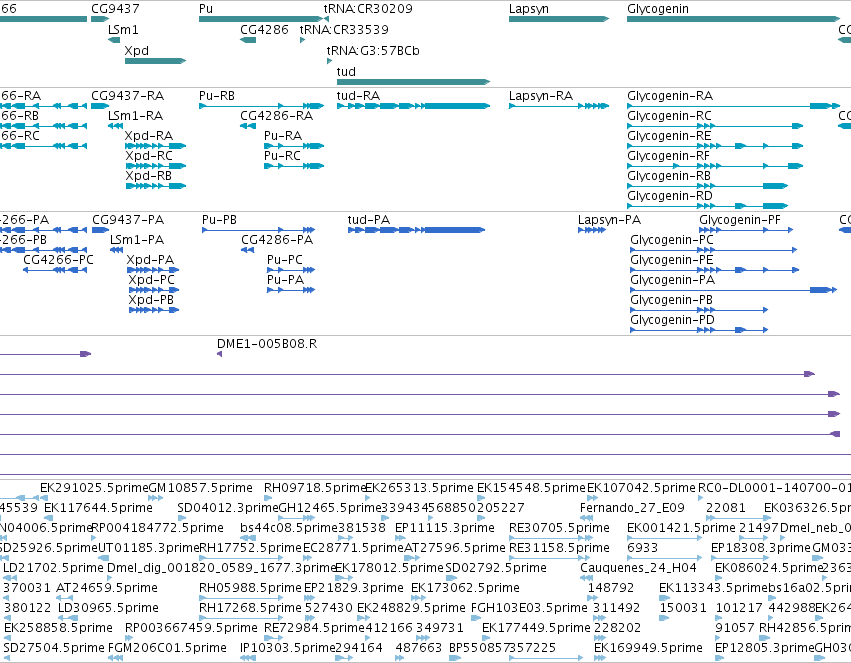Click the LSm1-PA protein label

[x=137, y=240]
